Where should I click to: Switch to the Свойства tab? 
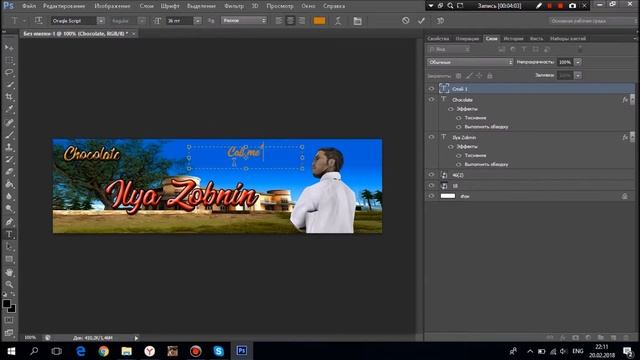438,39
